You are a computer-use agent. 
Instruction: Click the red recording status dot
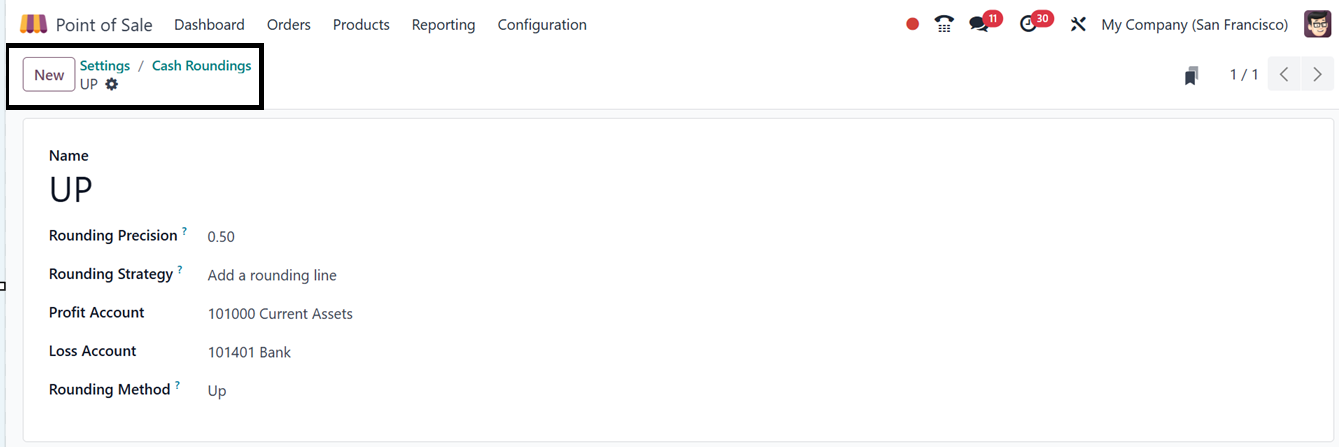(912, 24)
